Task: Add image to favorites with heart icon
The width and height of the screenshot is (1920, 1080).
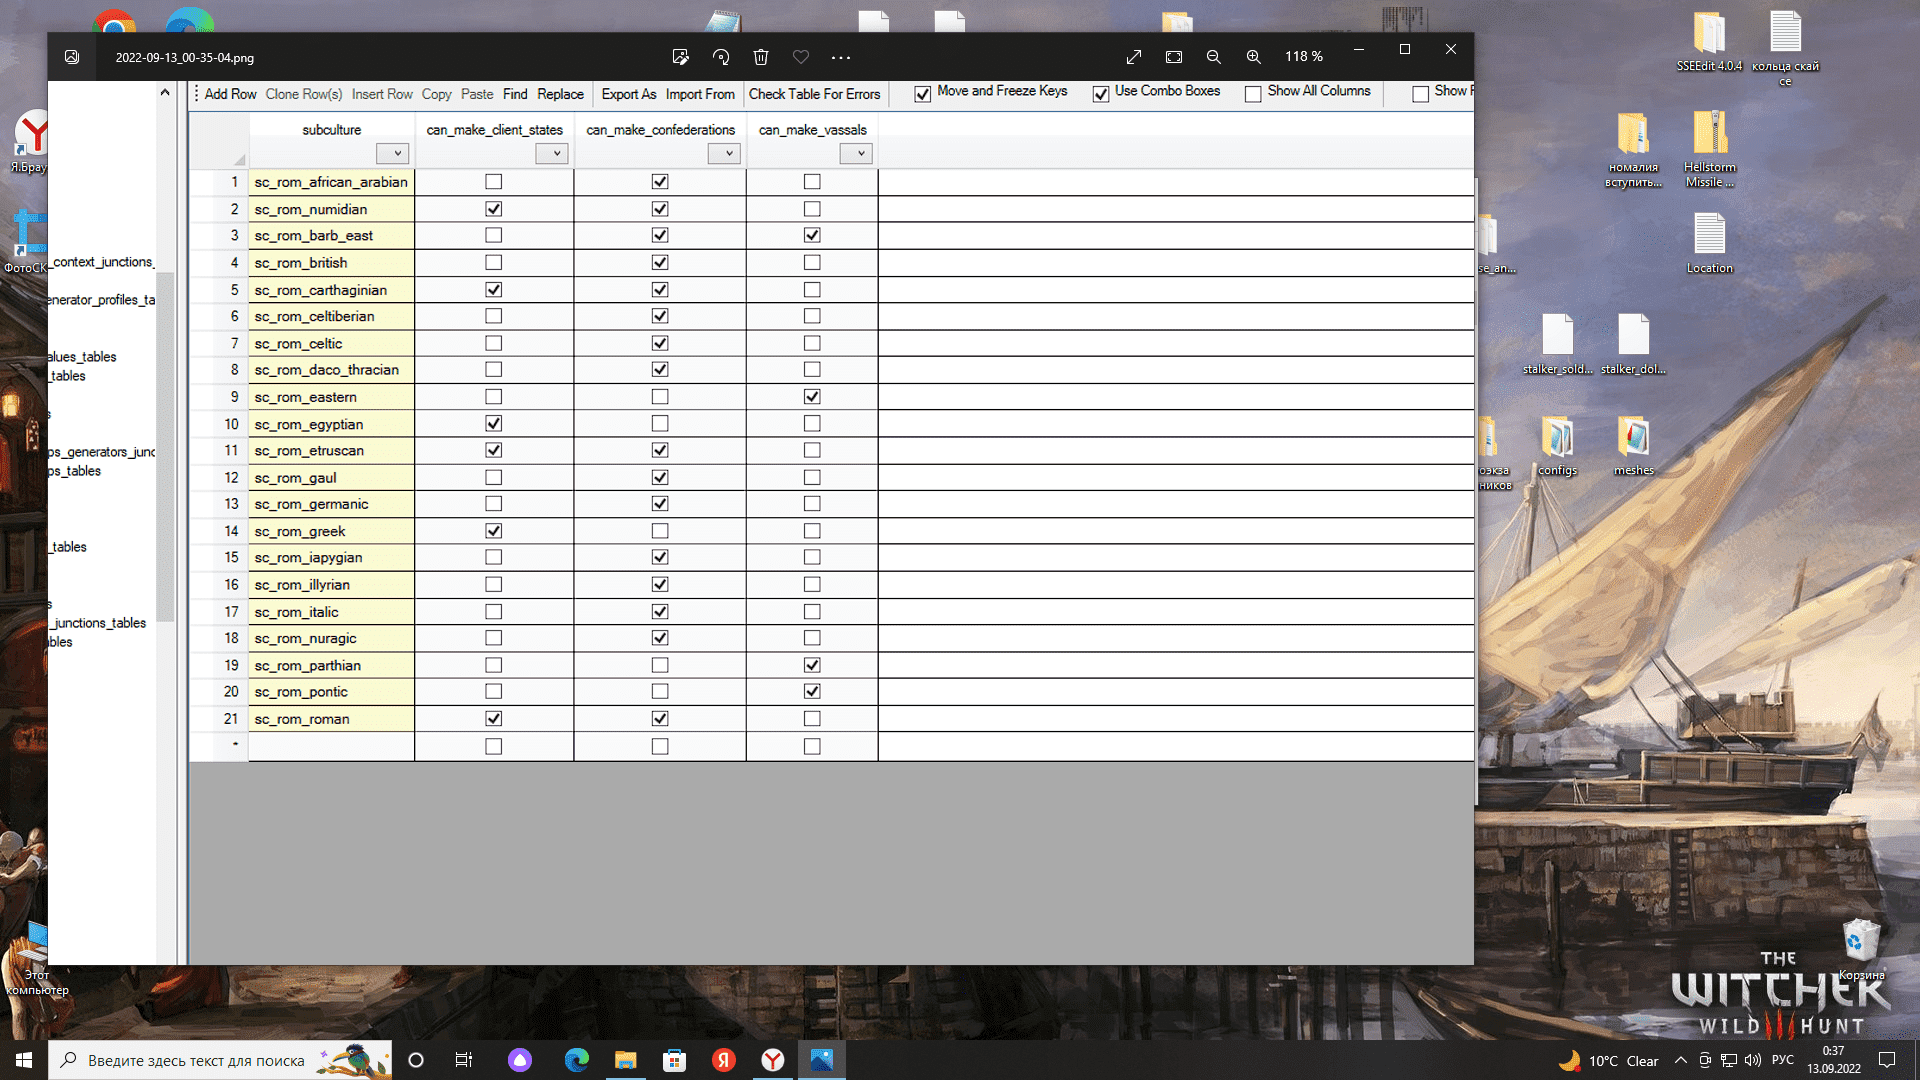Action: click(x=801, y=57)
